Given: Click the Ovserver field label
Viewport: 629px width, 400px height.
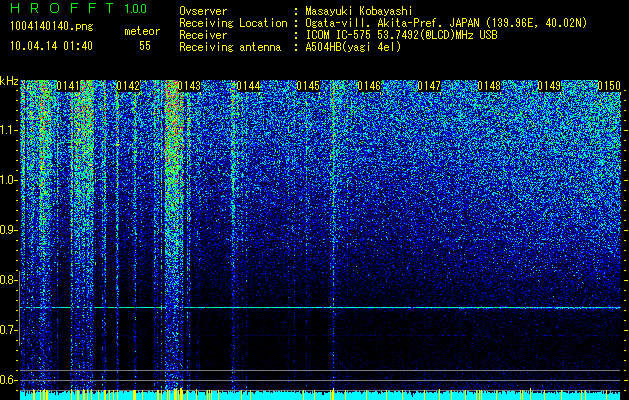Looking at the screenshot, I should click(203, 11).
